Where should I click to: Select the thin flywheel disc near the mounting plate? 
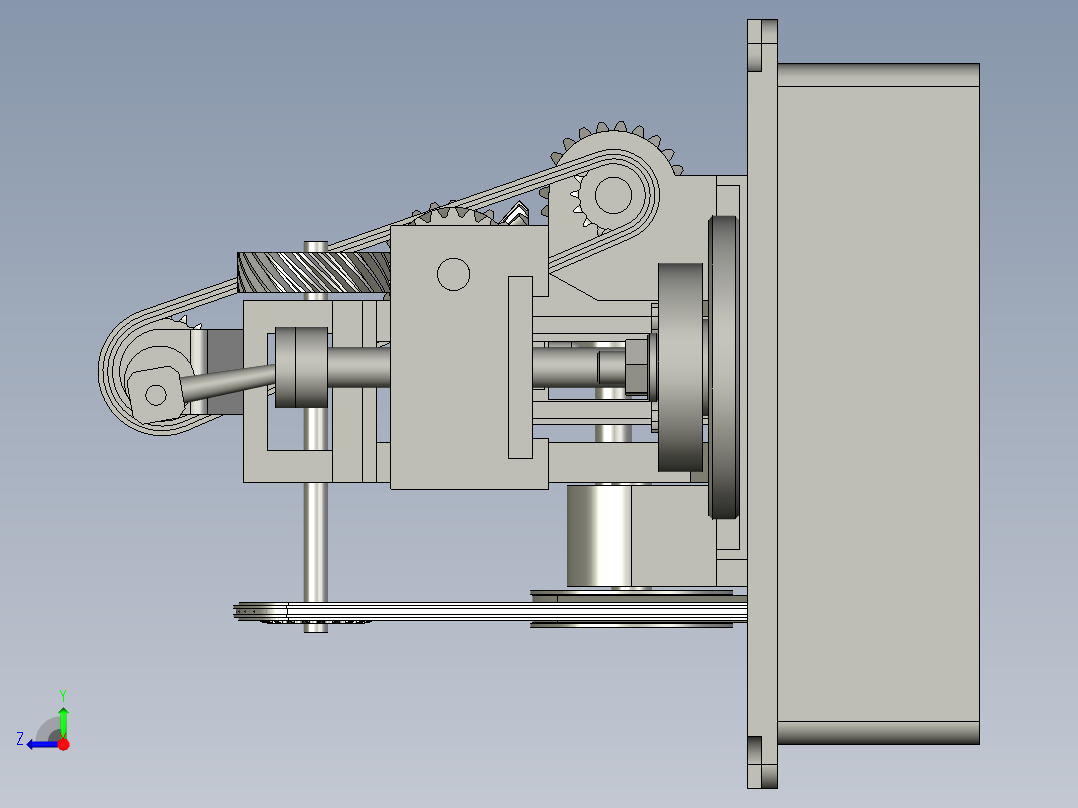pos(723,367)
